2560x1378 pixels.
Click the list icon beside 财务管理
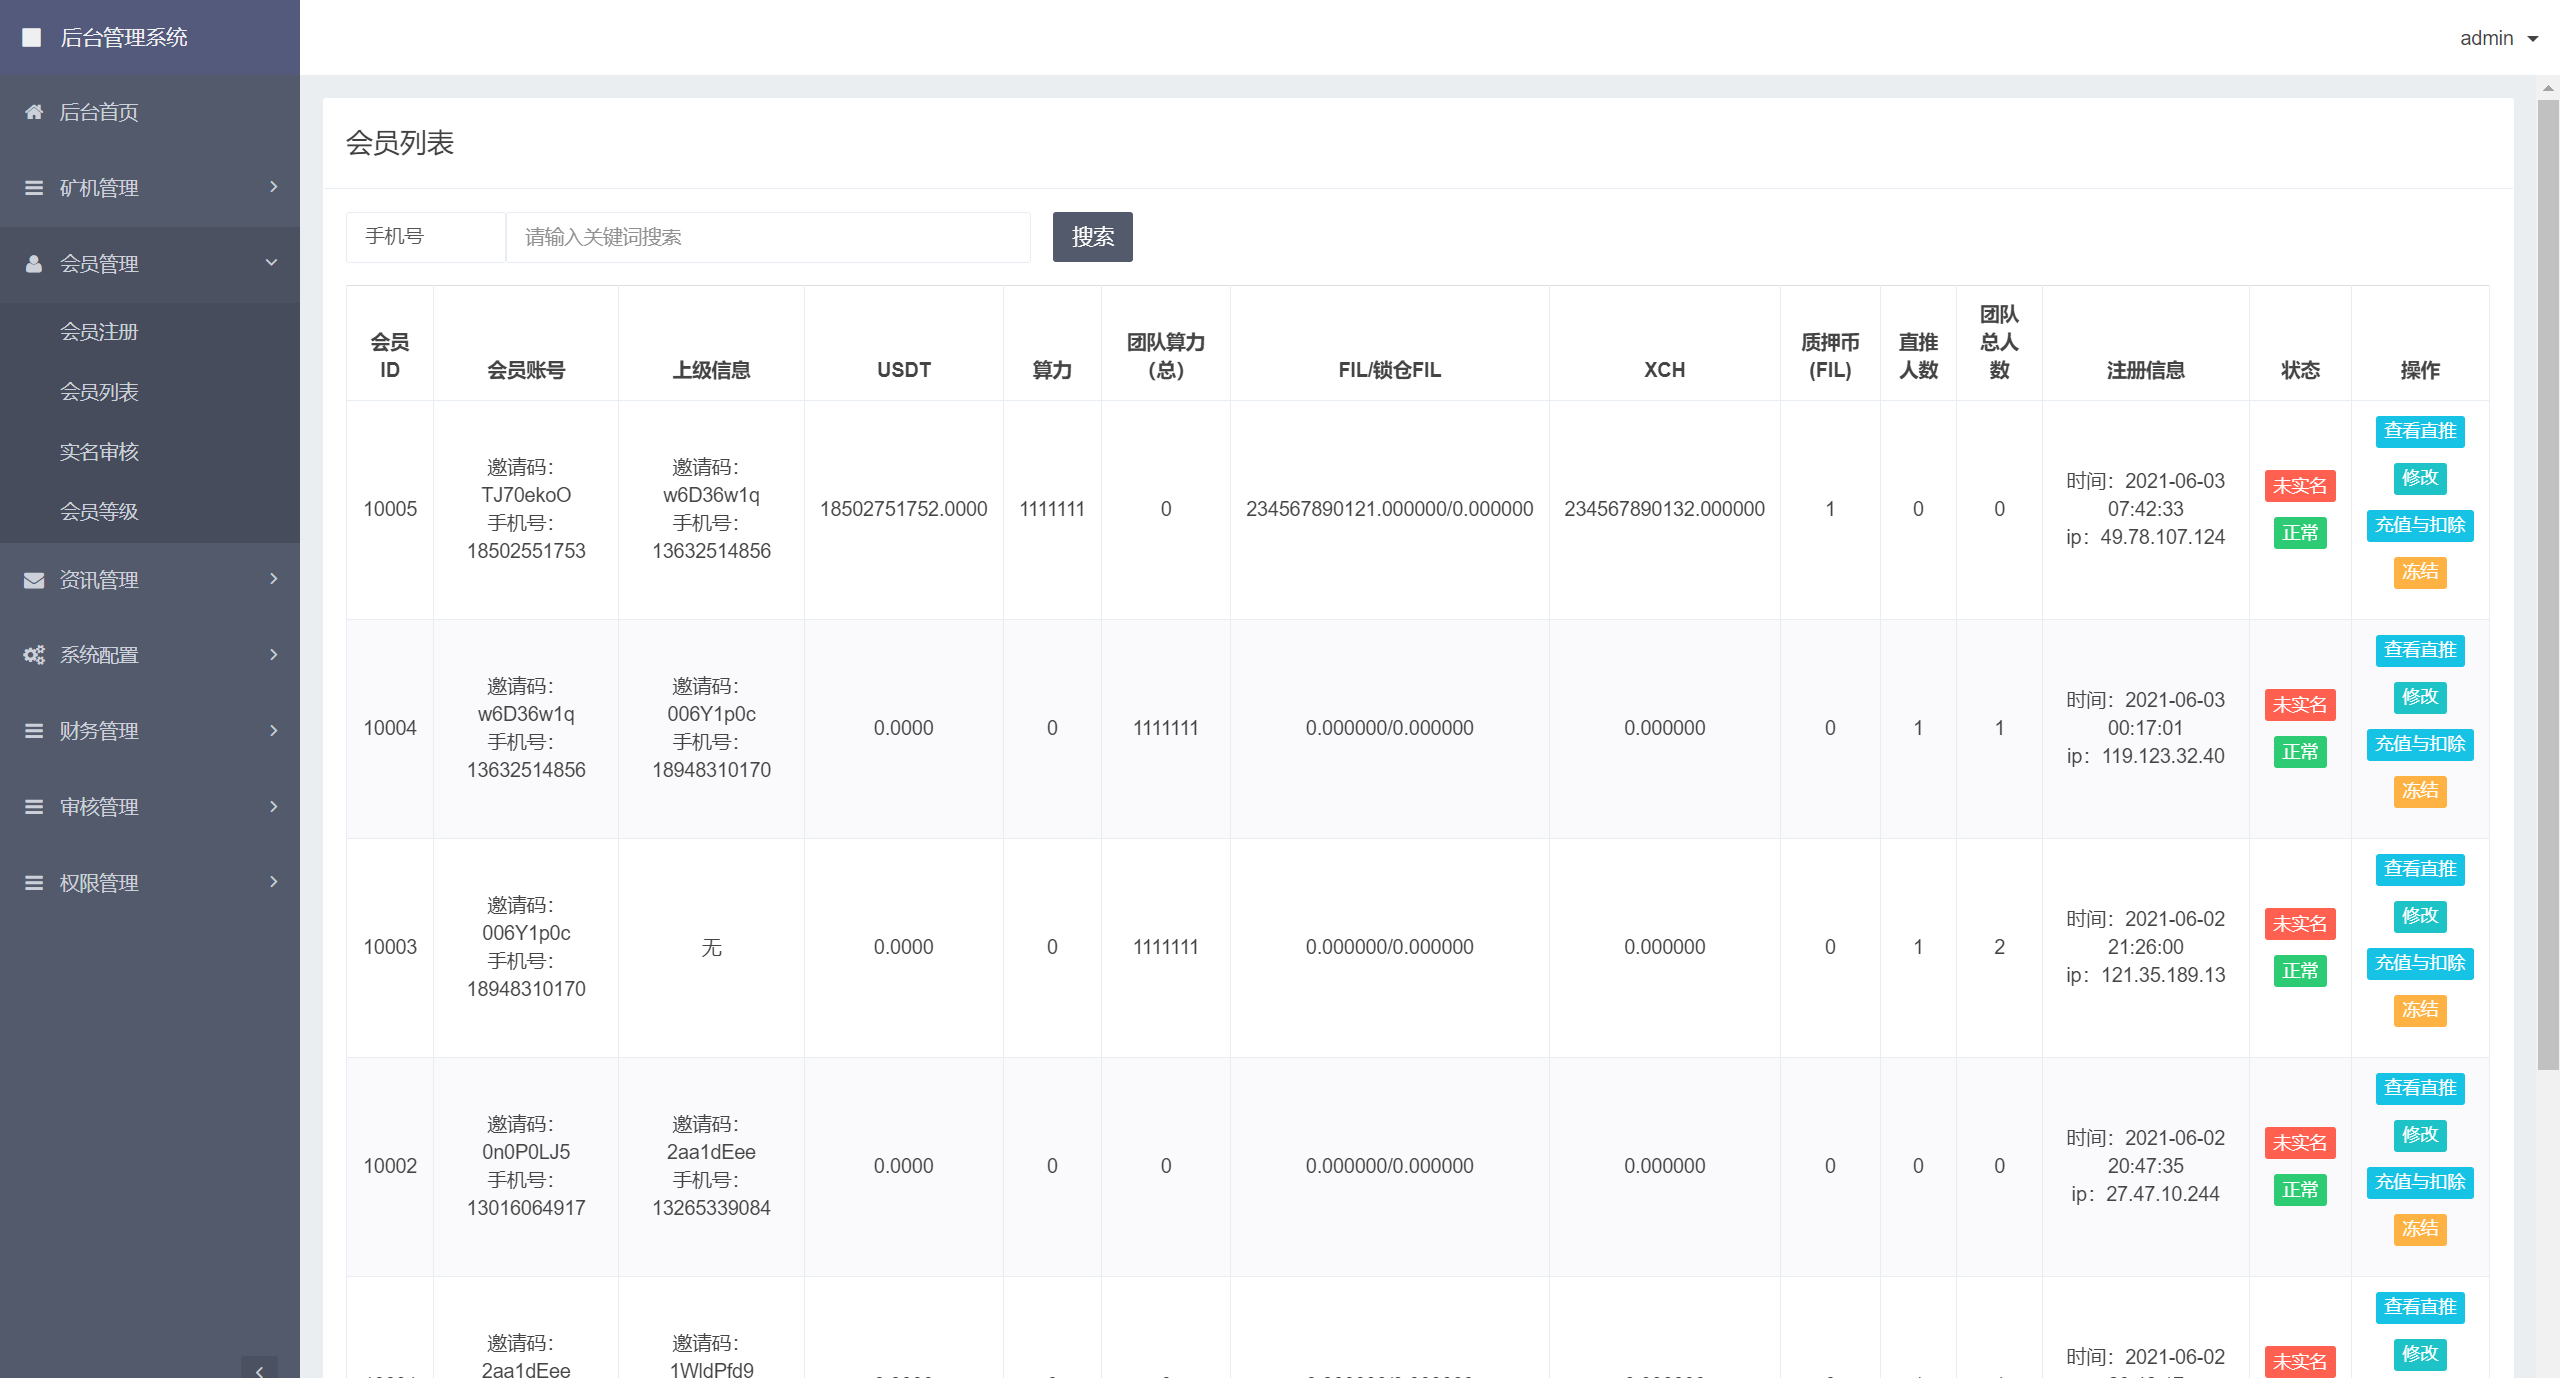click(x=34, y=731)
